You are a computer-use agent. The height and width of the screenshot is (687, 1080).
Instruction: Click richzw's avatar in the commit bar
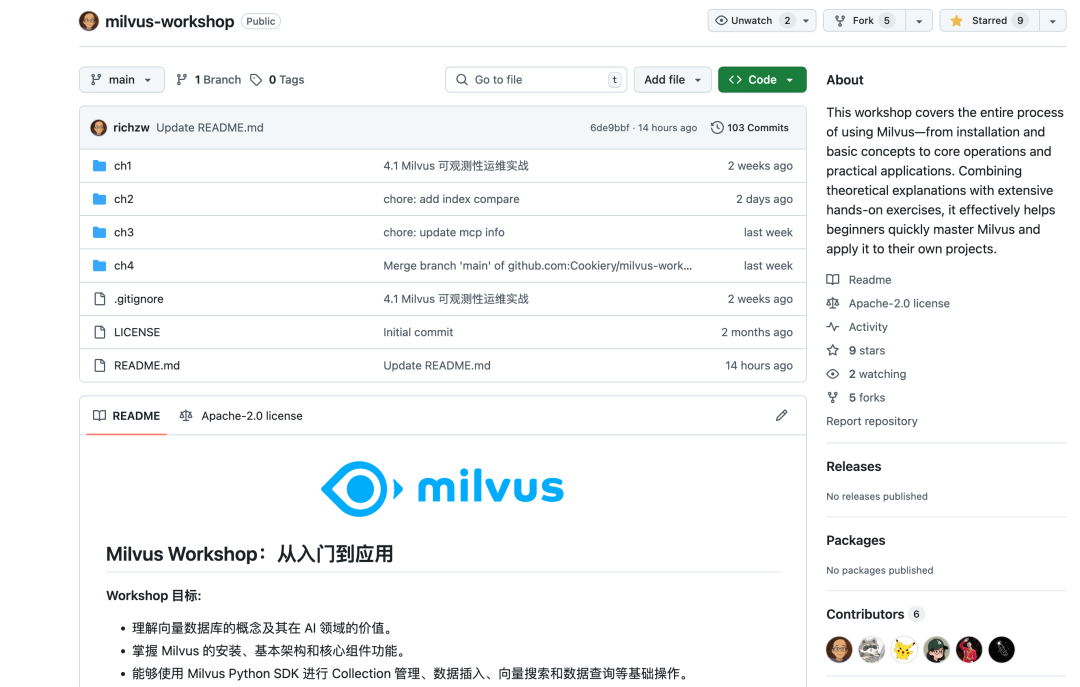coord(98,127)
